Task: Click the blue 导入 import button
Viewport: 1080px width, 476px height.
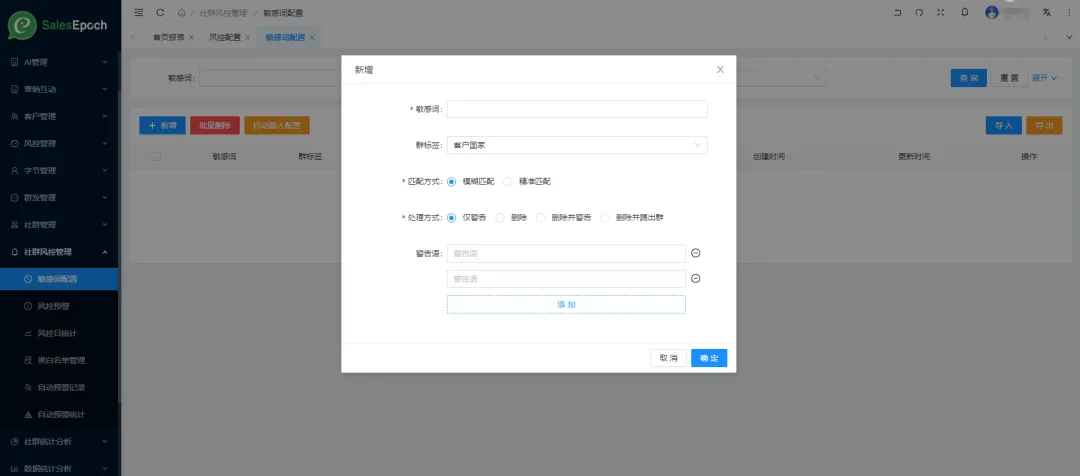Action: [1004, 125]
